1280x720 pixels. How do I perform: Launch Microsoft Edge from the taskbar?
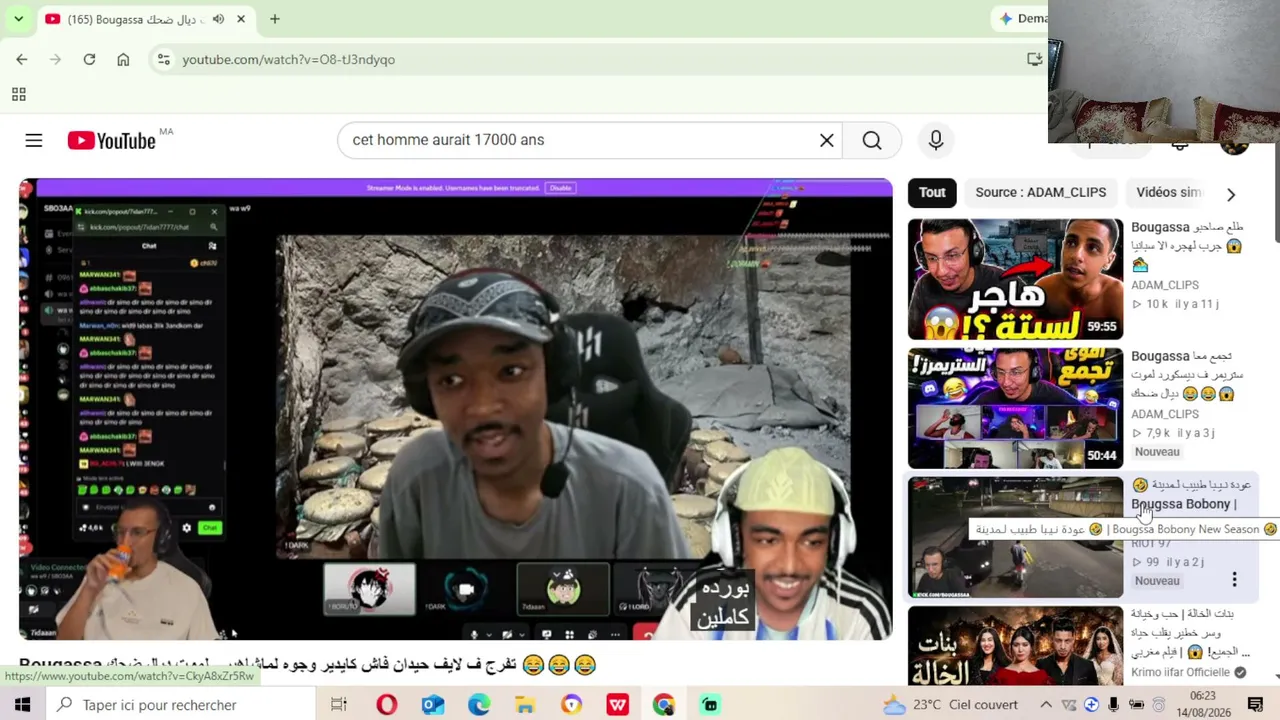click(x=479, y=705)
